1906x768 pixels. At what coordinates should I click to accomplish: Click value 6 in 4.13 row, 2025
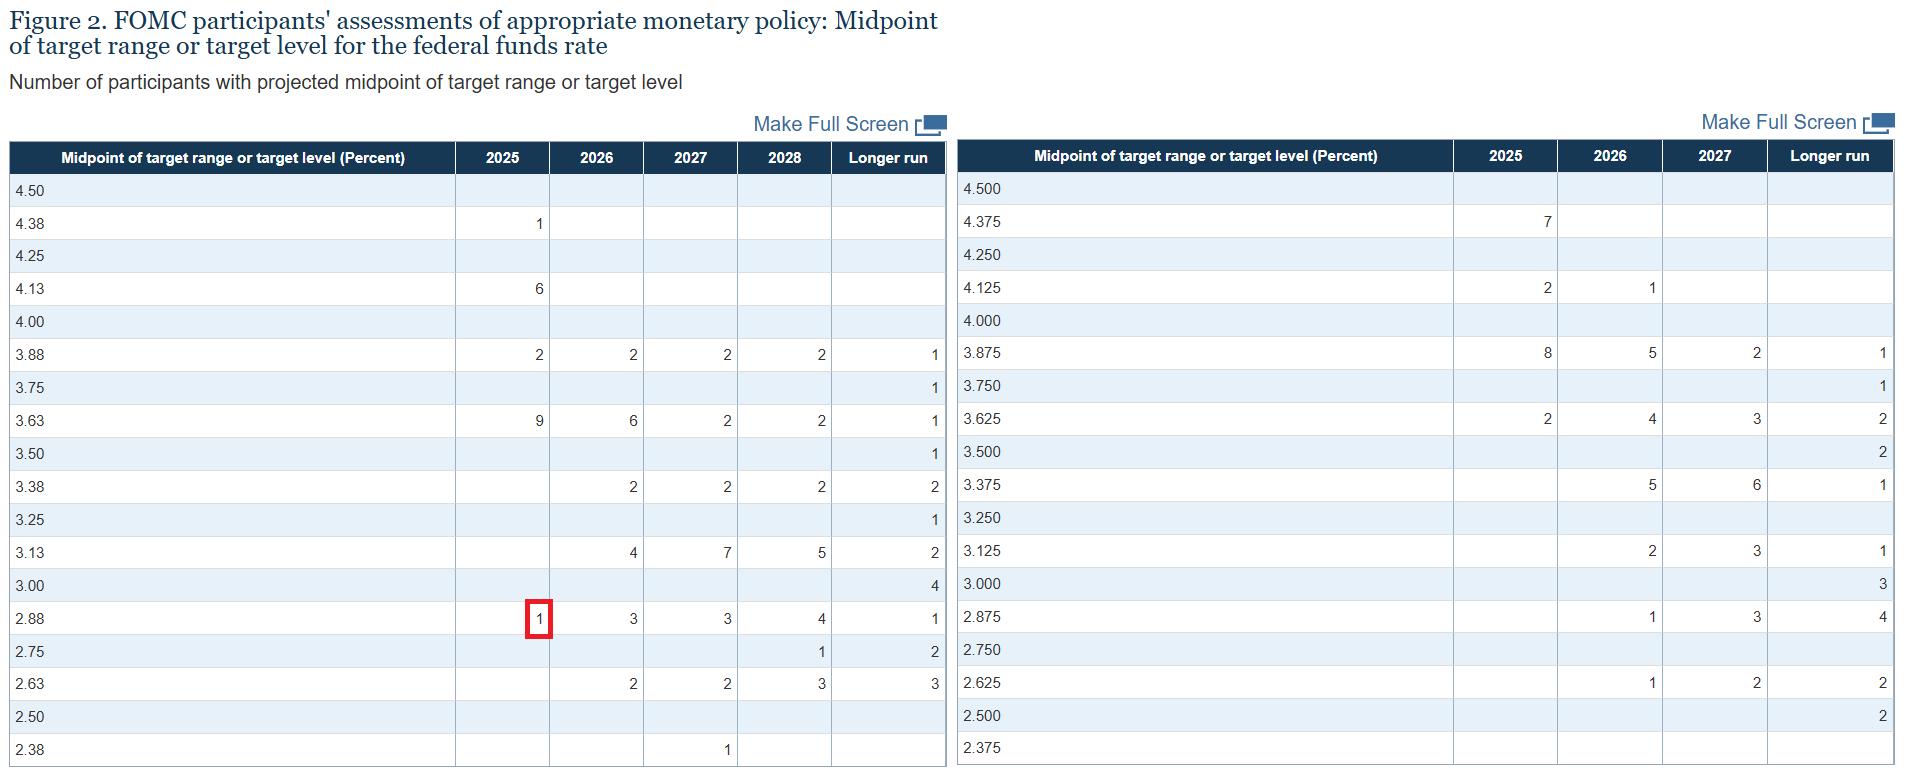539,289
